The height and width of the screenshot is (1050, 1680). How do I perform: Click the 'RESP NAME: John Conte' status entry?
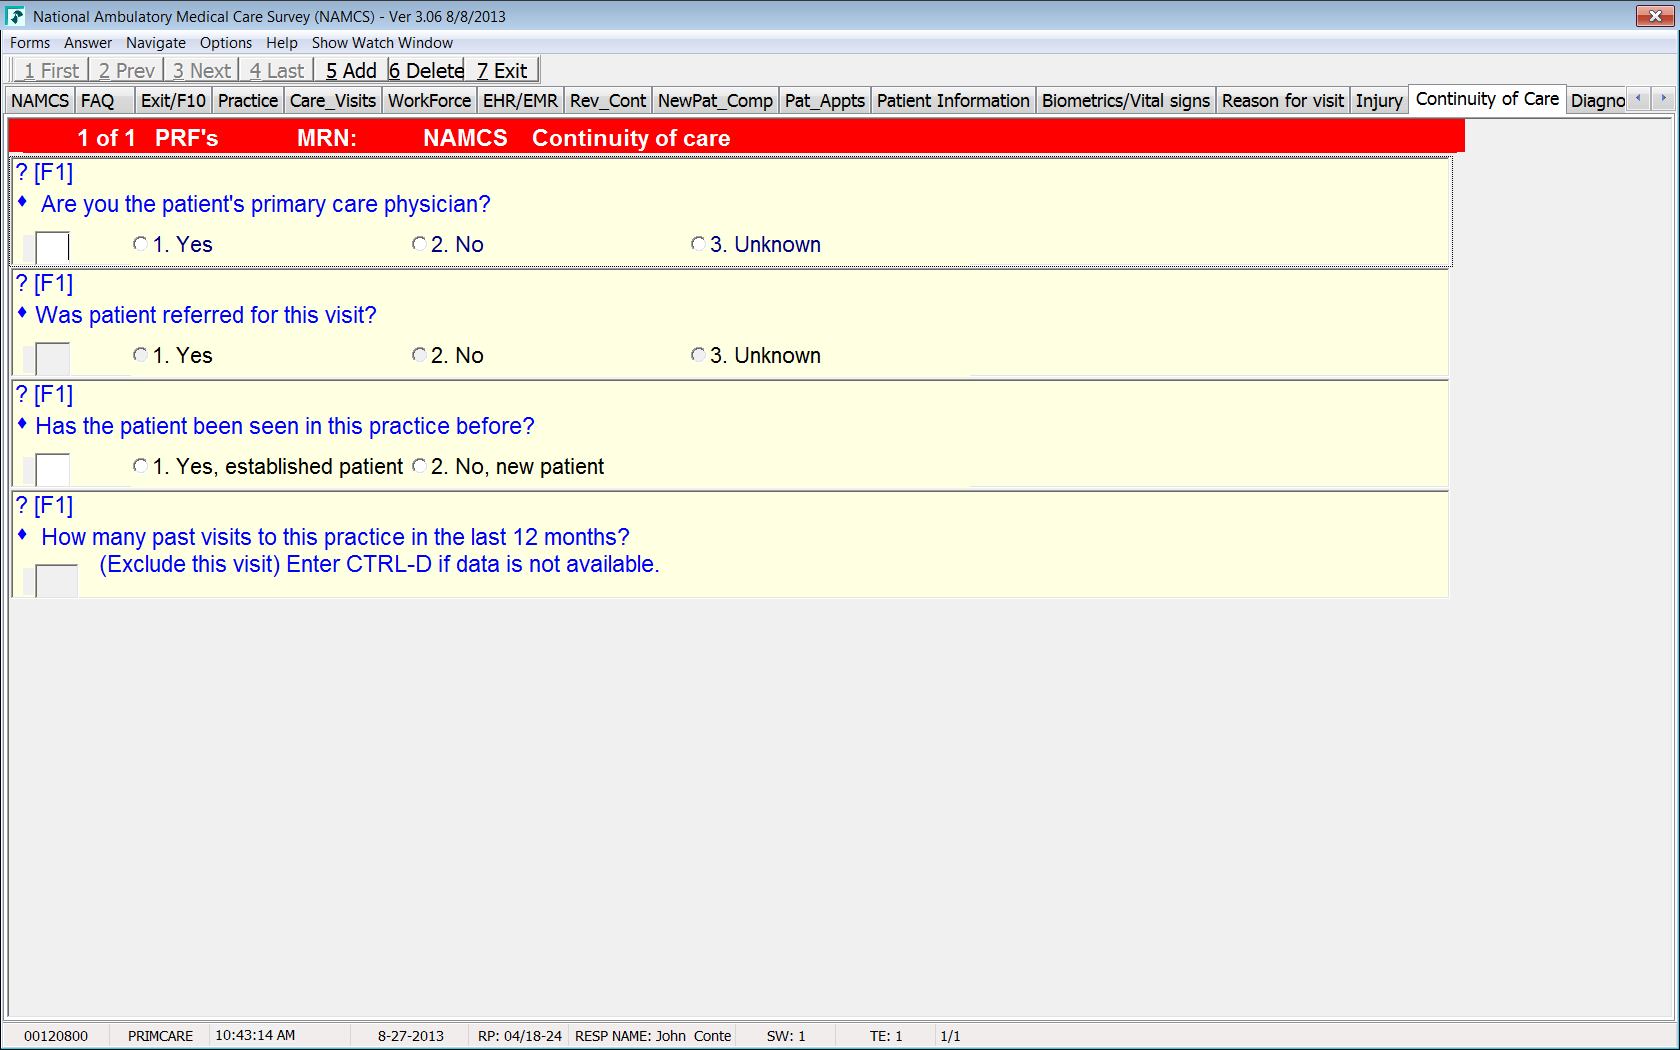653,1036
